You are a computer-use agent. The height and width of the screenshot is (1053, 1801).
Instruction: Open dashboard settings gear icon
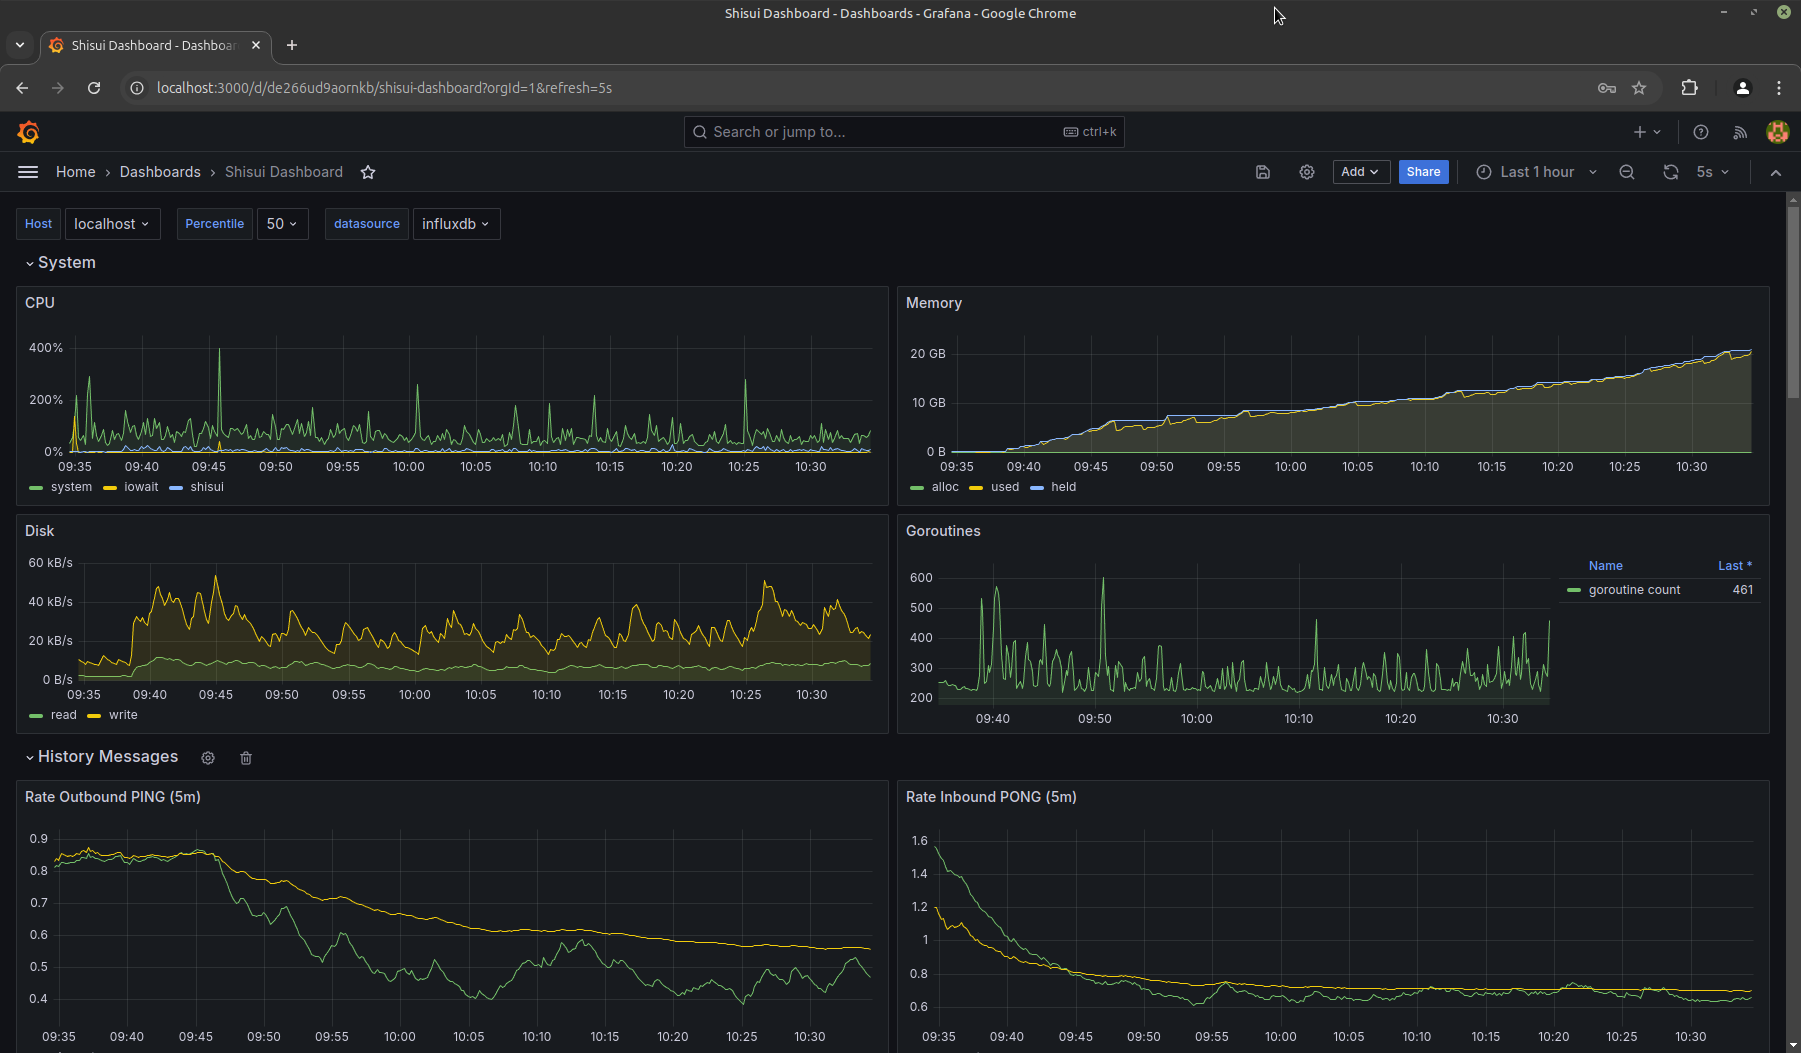[1307, 172]
